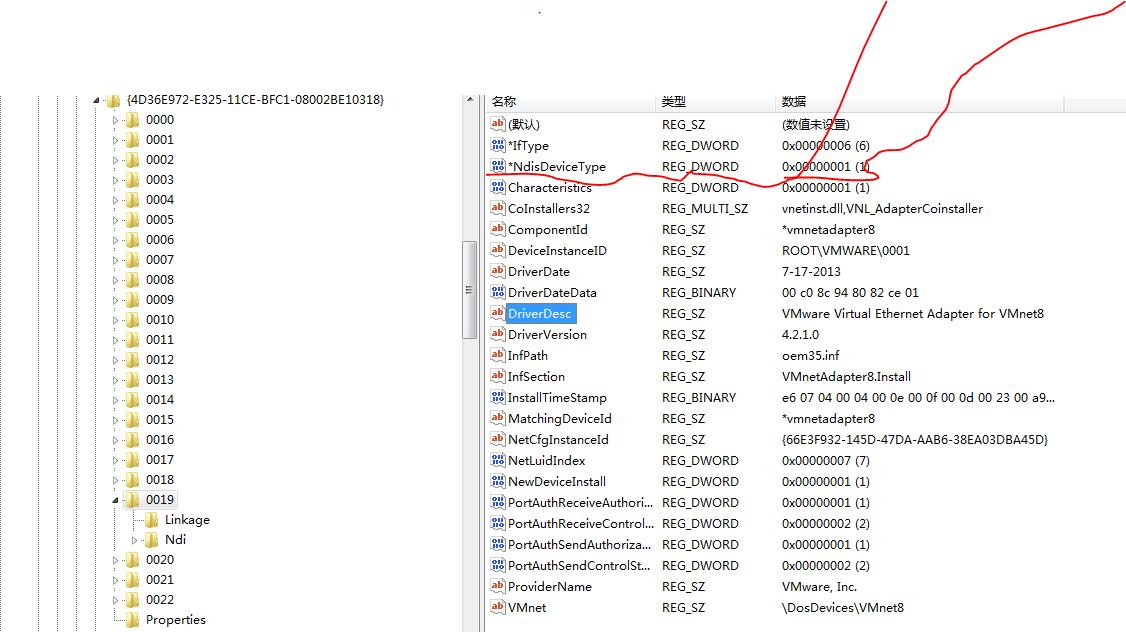Click the folder icon of key 0000
Screen dimensions: 1126x632
tap(133, 120)
